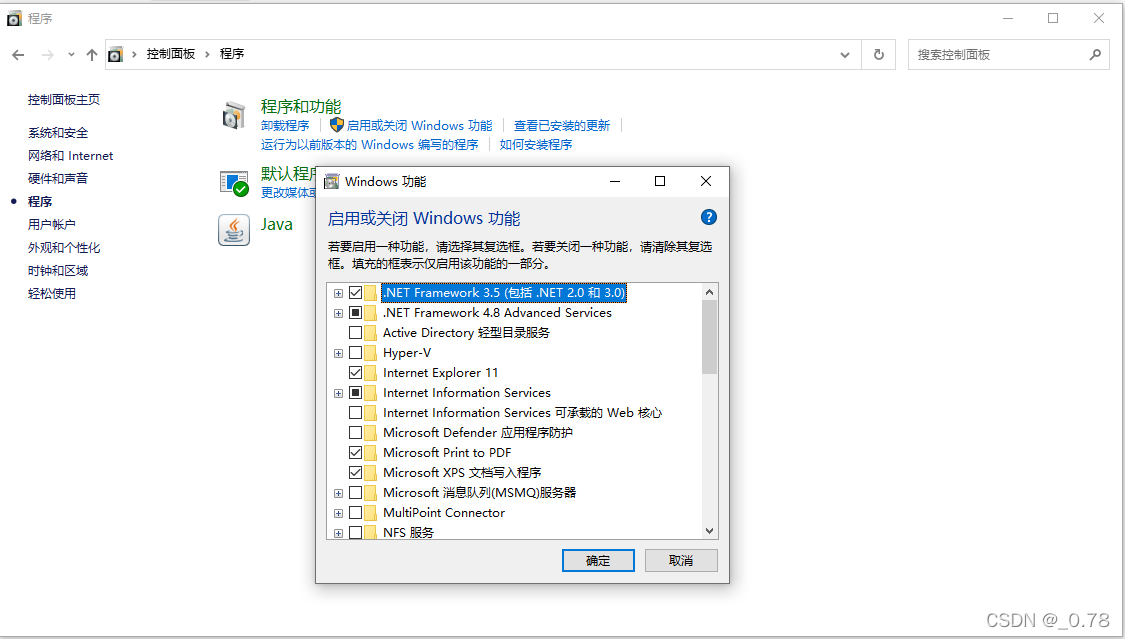Expand .NET Framework 4.8 Advanced Services node

tap(338, 313)
